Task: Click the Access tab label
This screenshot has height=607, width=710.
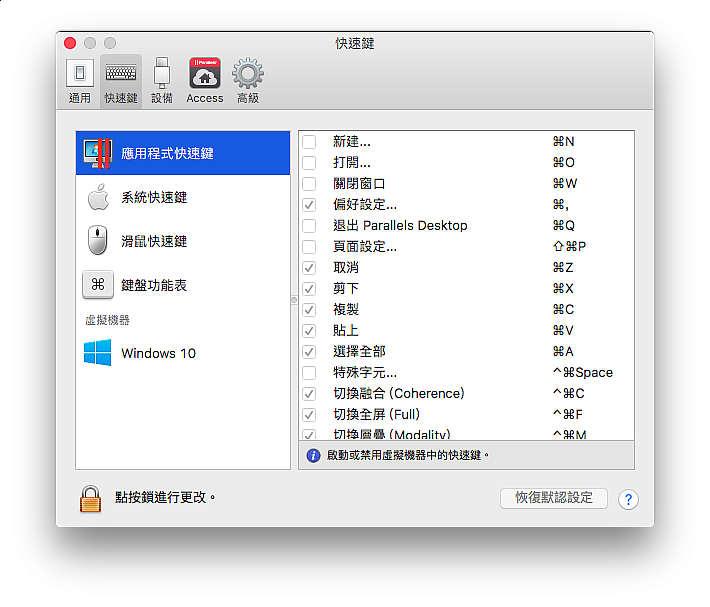Action: pyautogui.click(x=205, y=98)
